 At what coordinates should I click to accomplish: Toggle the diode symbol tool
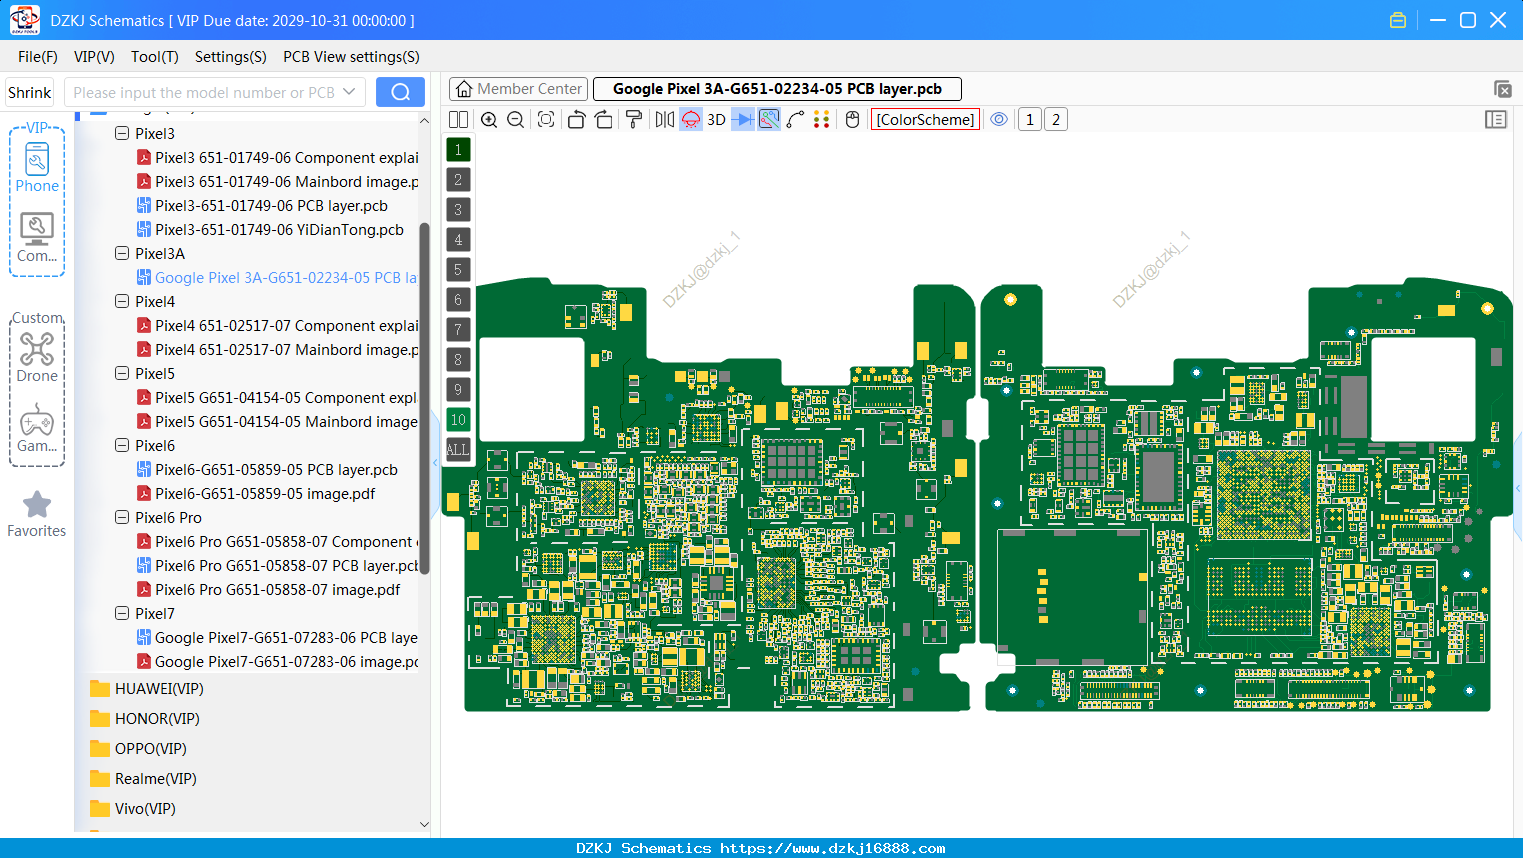(x=743, y=119)
